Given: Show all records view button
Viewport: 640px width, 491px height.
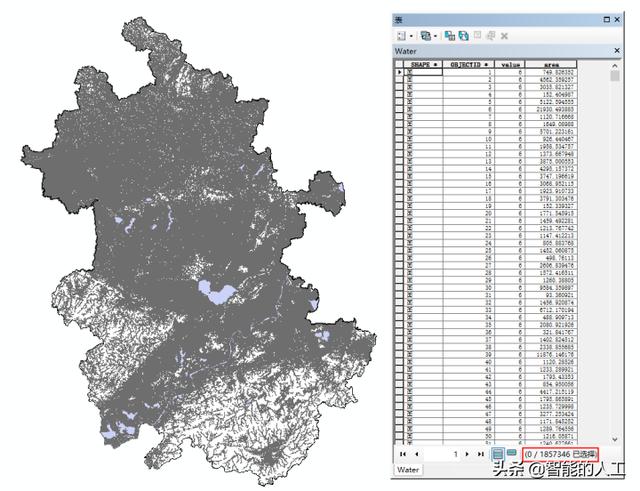Looking at the screenshot, I should [498, 453].
